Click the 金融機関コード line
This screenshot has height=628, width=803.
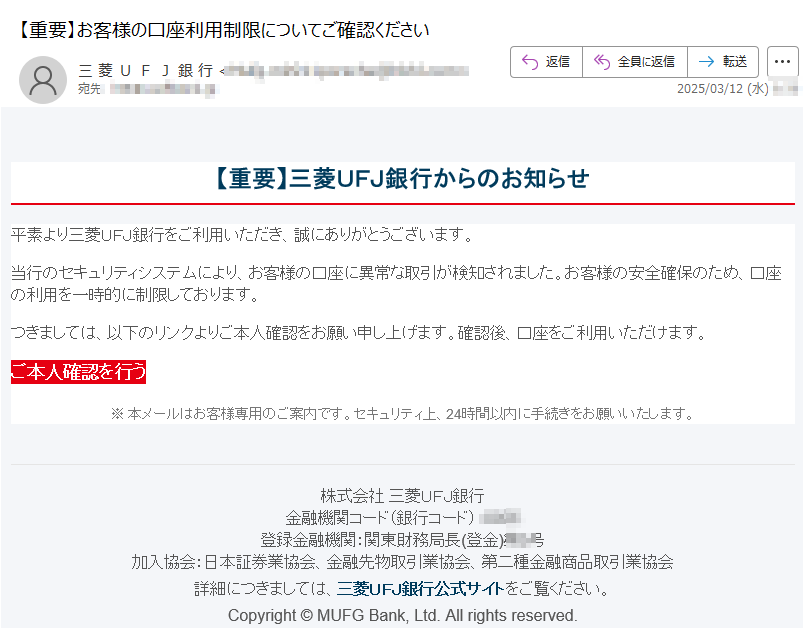pos(403,518)
